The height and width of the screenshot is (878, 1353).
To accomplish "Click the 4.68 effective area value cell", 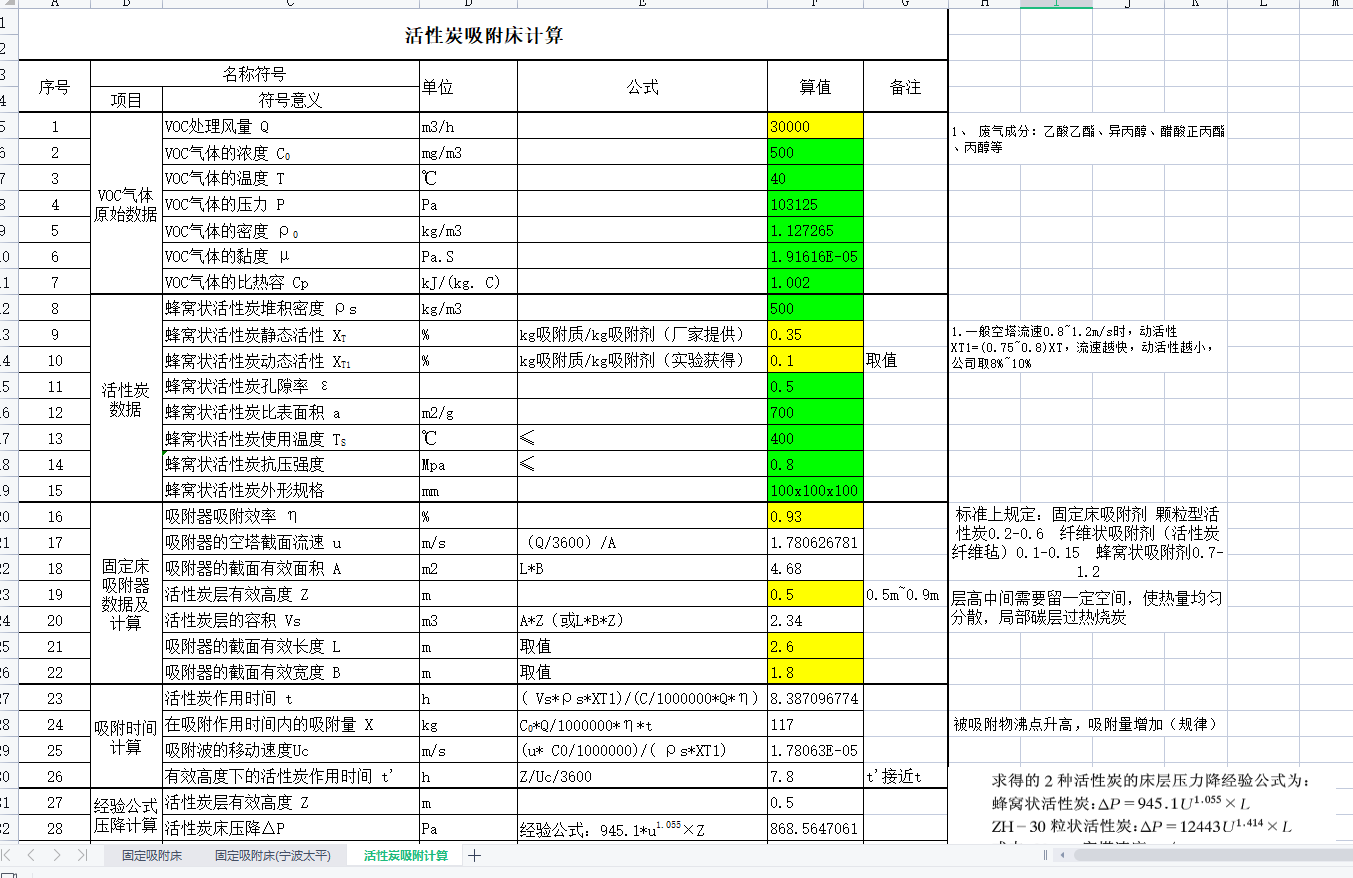I will click(815, 569).
